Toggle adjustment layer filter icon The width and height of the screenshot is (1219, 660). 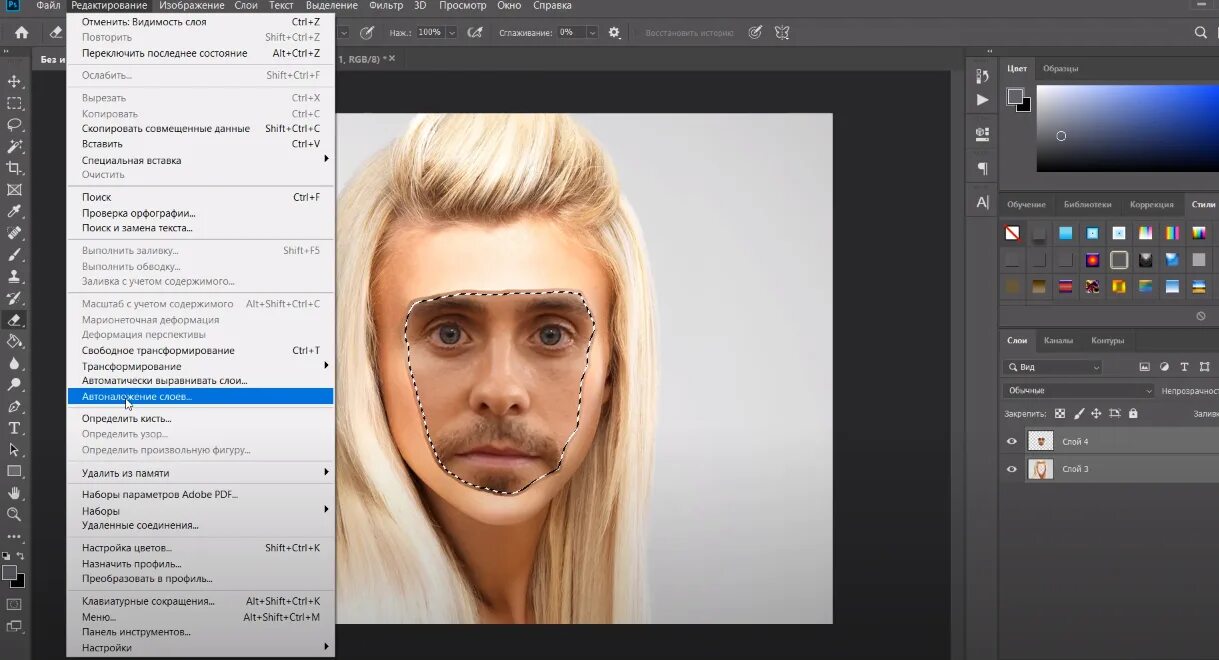click(1165, 367)
